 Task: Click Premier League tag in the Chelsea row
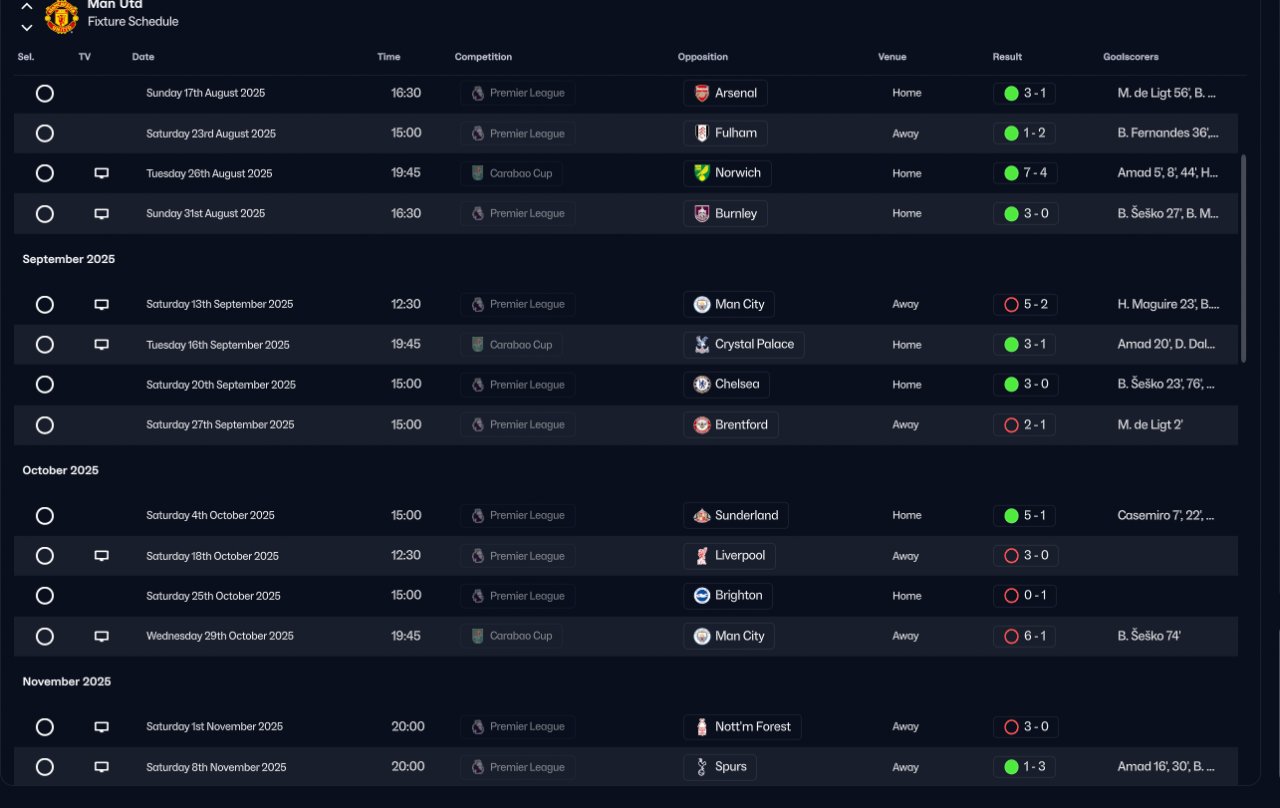coord(518,384)
